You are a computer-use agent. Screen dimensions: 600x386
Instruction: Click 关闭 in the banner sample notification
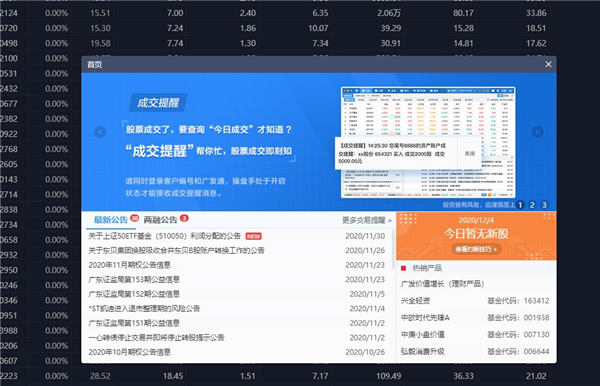pyautogui.click(x=470, y=153)
